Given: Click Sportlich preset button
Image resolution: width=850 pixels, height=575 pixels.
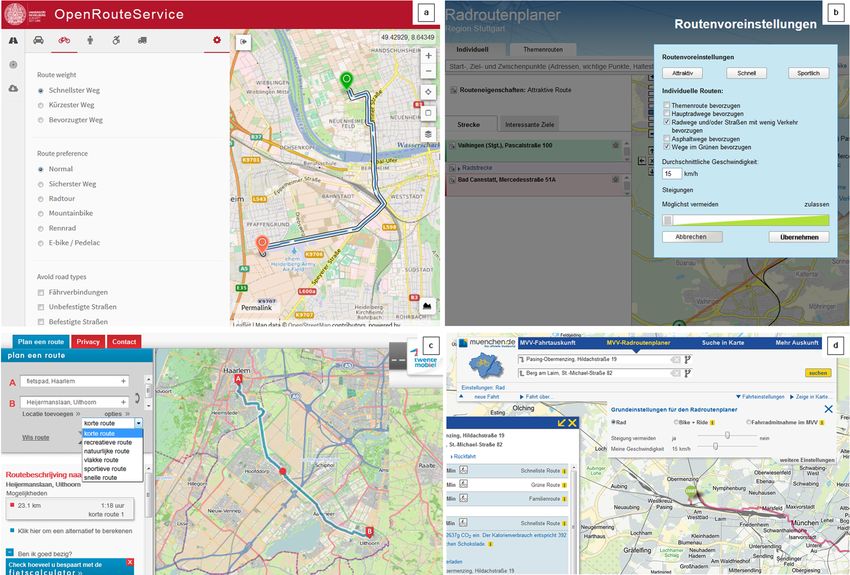Looking at the screenshot, I should point(808,73).
